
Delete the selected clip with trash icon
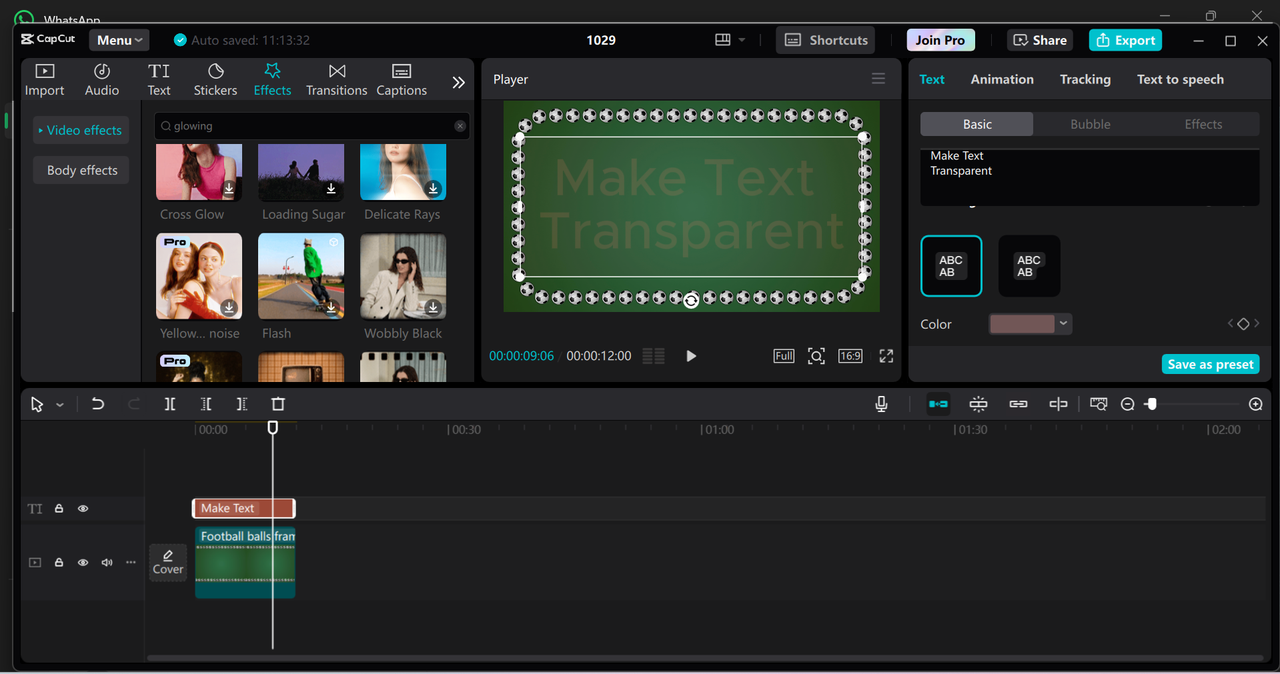click(278, 404)
